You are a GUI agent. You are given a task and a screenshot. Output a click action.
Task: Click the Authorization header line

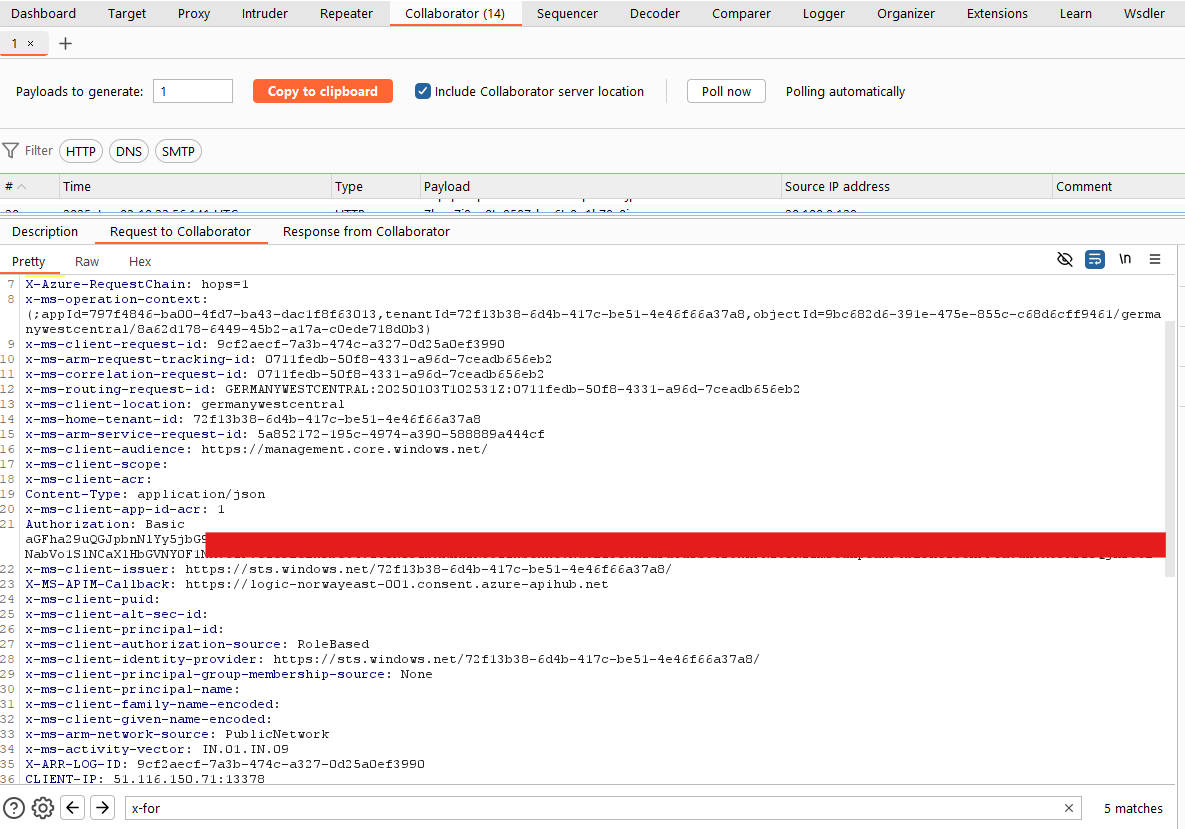(x=105, y=524)
